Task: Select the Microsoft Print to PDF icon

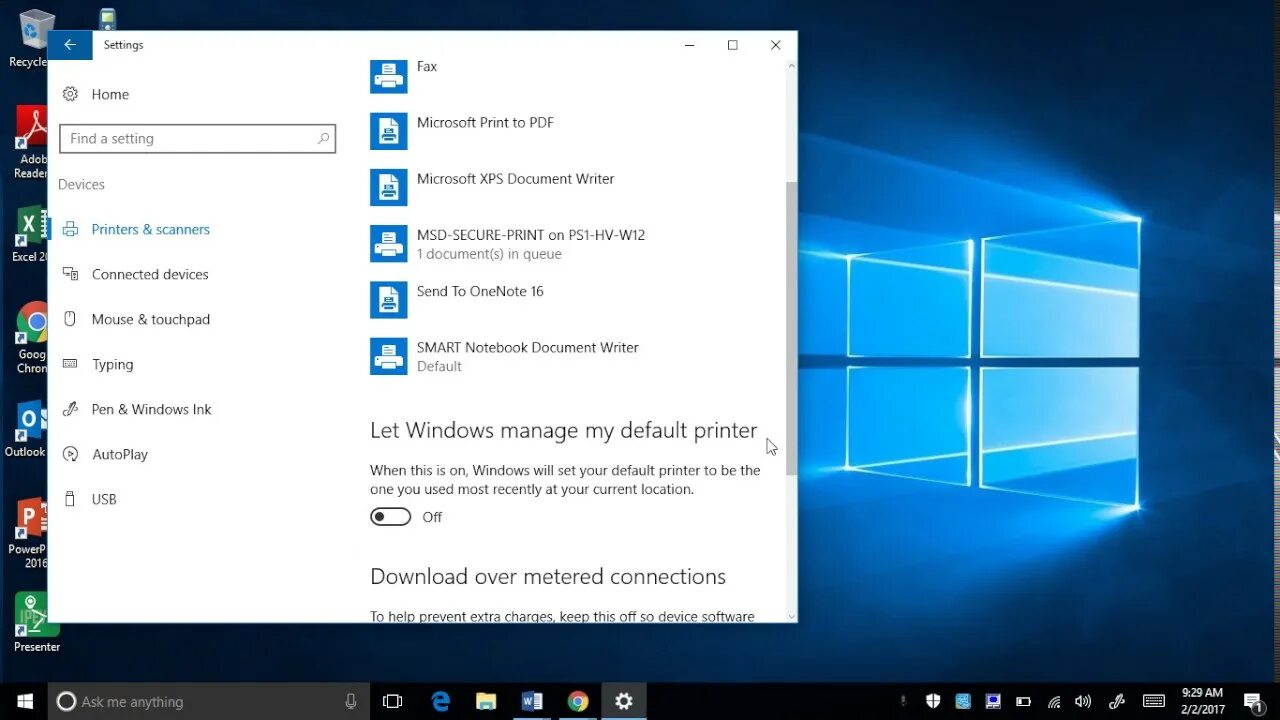Action: pos(388,131)
